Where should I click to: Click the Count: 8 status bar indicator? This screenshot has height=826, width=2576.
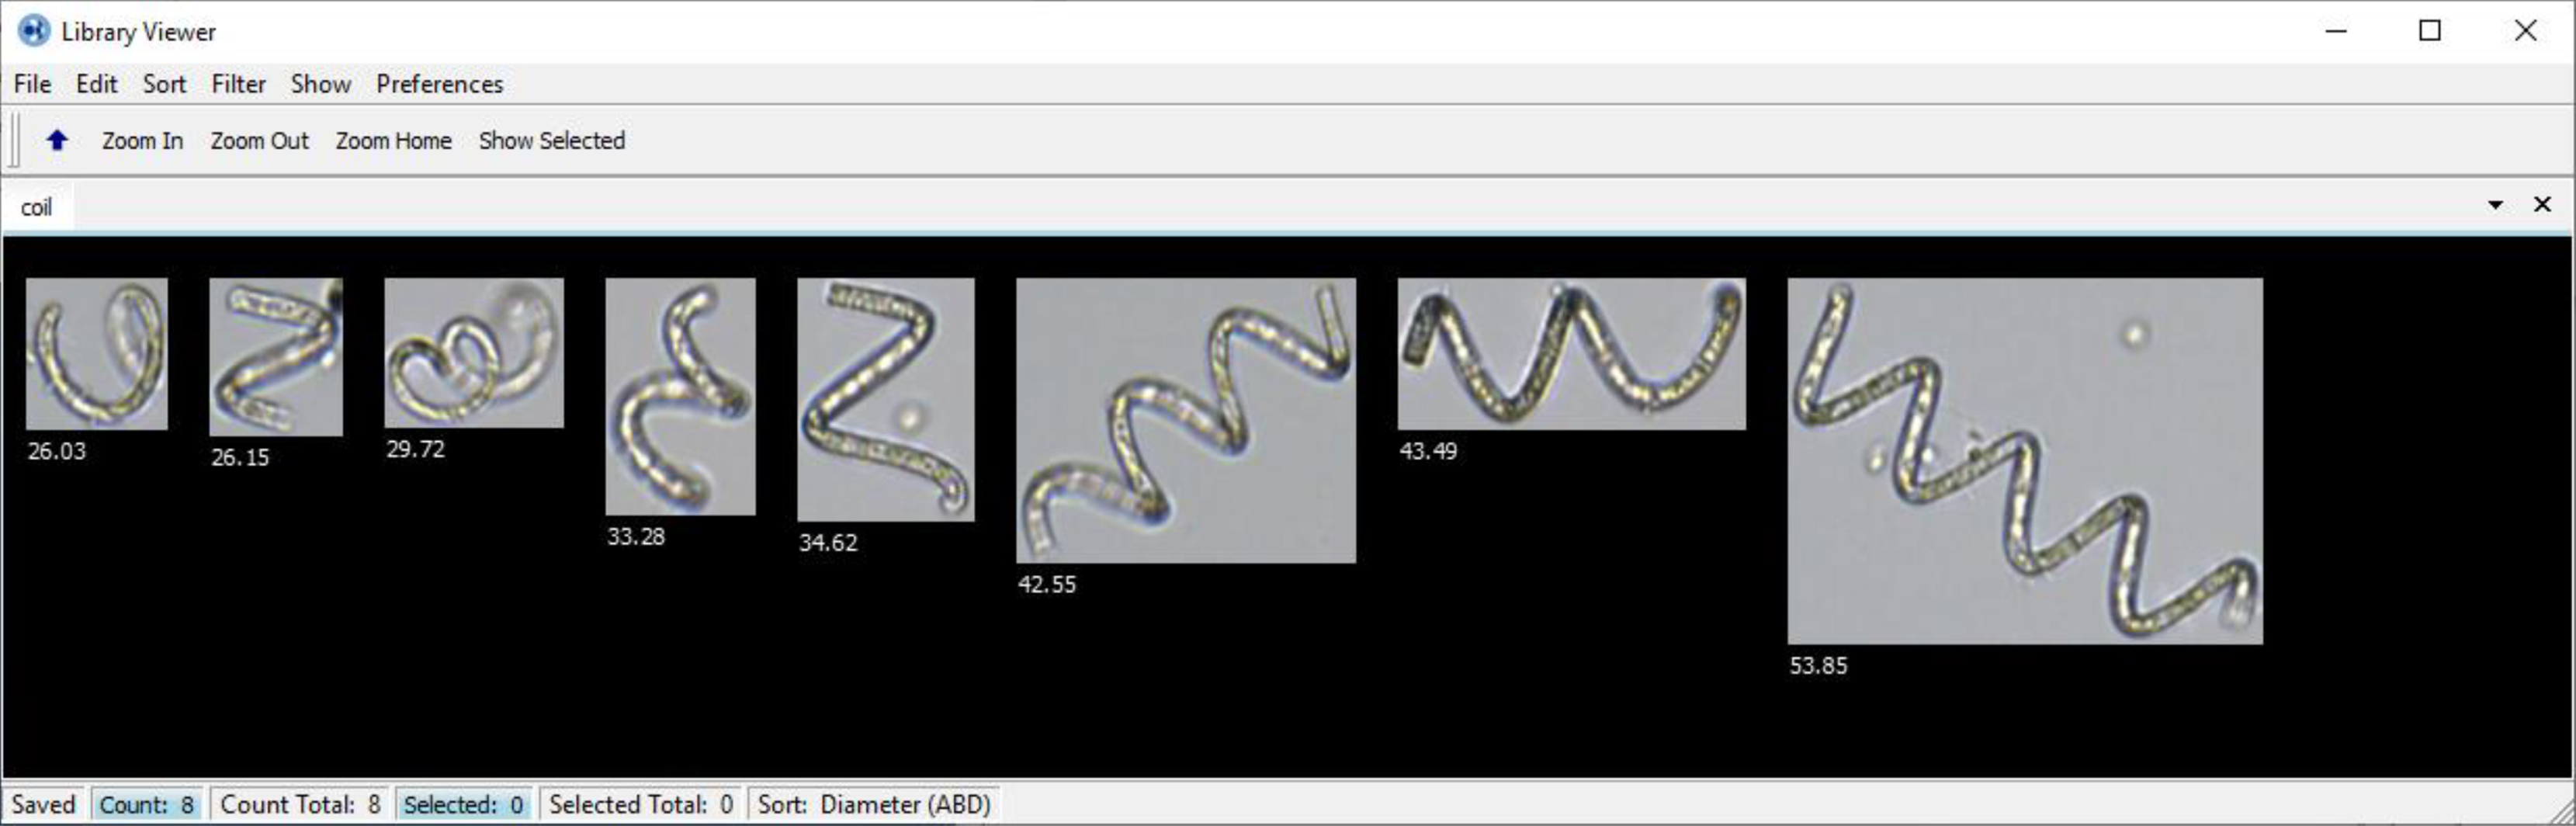coord(147,803)
